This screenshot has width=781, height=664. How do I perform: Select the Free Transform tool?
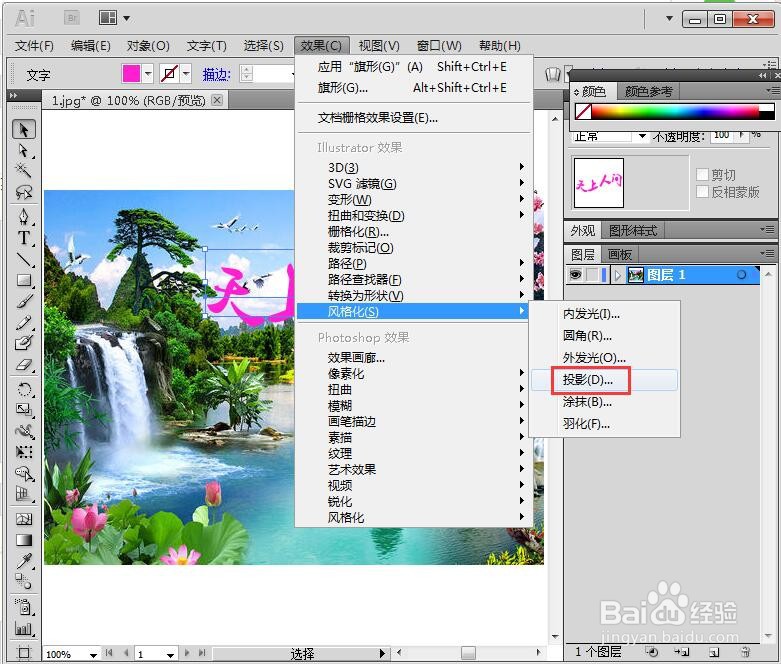23,452
